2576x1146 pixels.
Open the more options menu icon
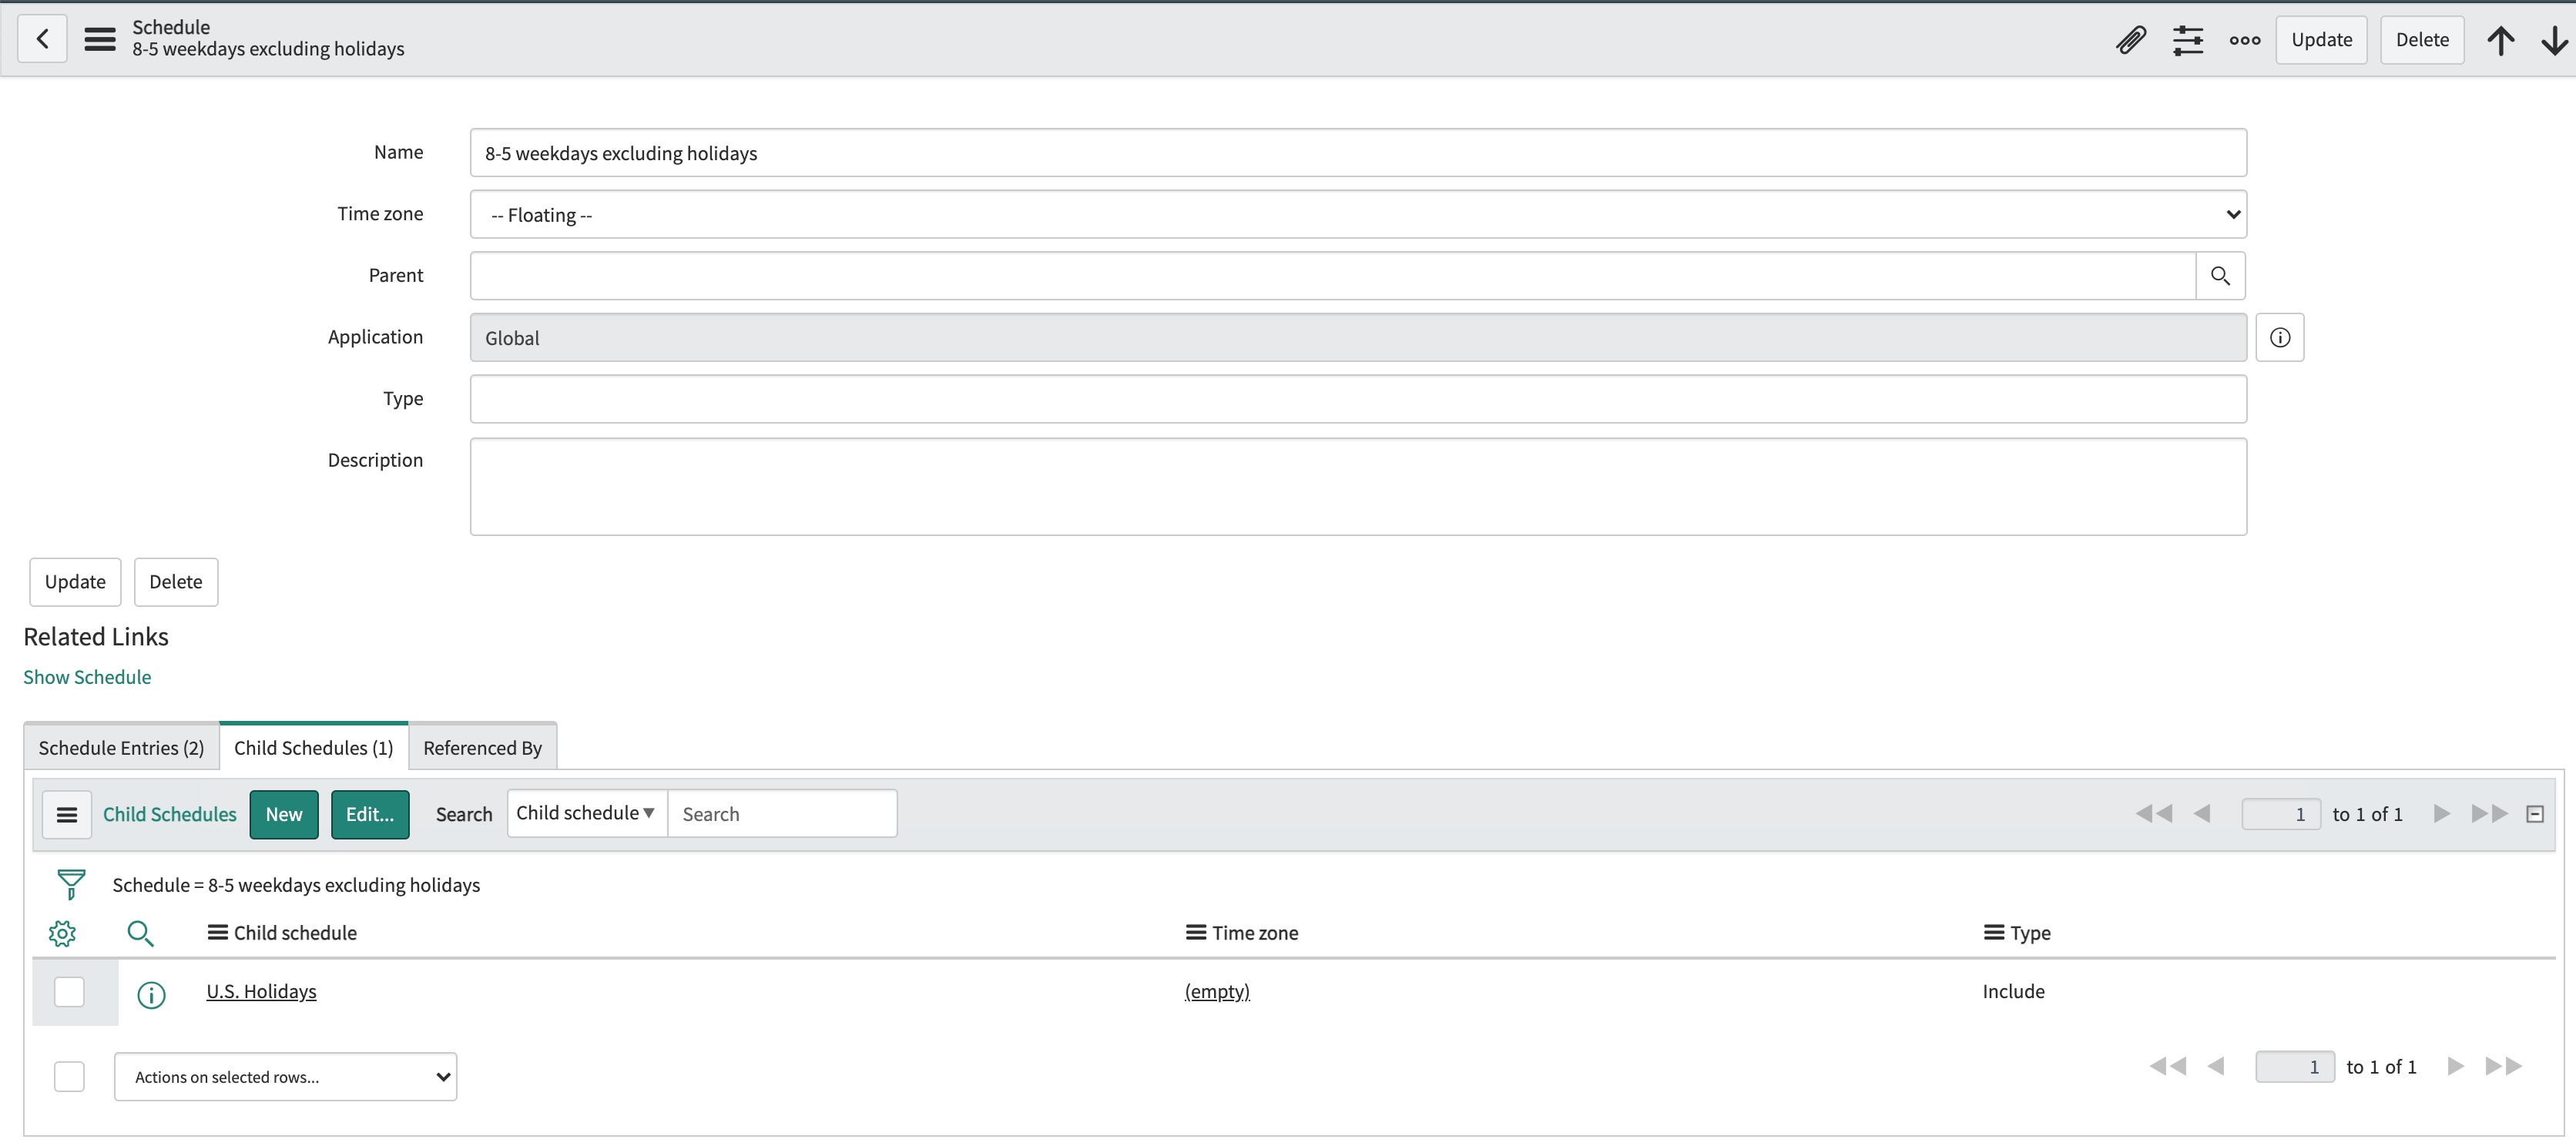click(x=2244, y=40)
